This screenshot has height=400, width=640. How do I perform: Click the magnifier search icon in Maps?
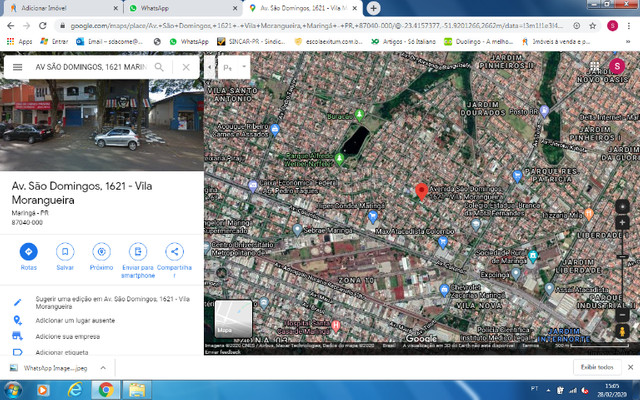(159, 67)
